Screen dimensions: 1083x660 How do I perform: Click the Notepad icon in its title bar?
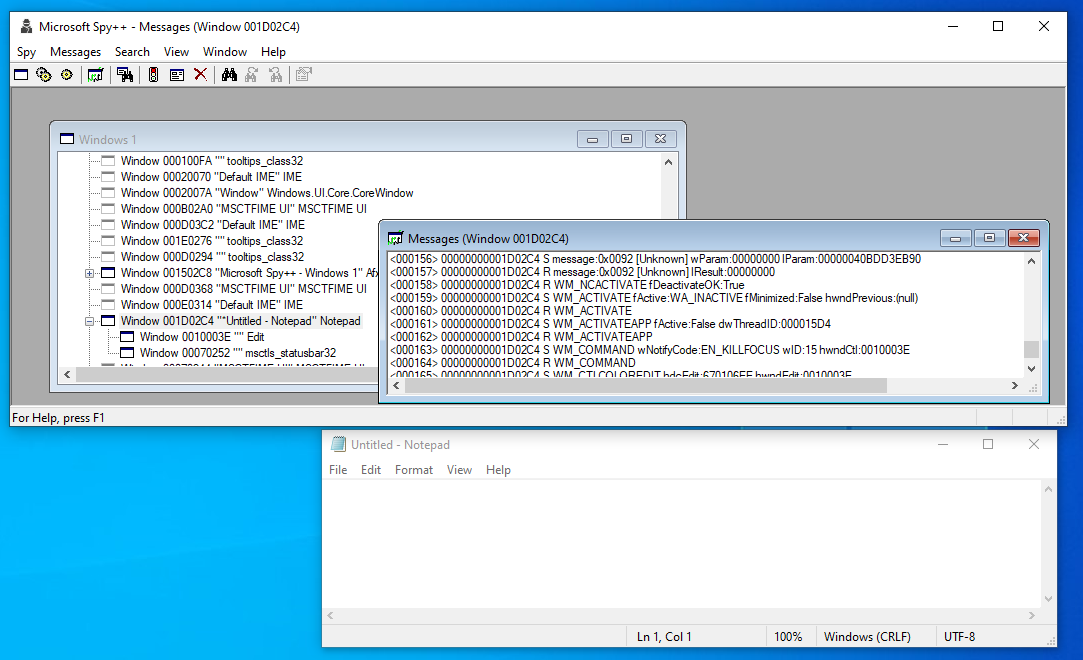pos(338,444)
